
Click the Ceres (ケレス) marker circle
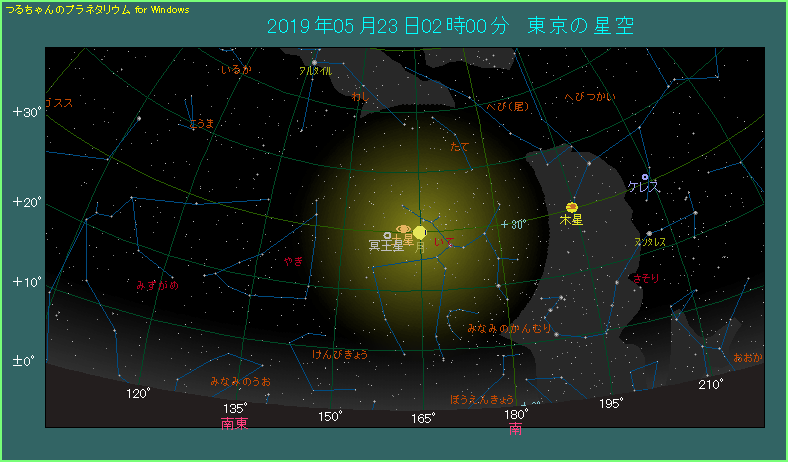pos(646,177)
